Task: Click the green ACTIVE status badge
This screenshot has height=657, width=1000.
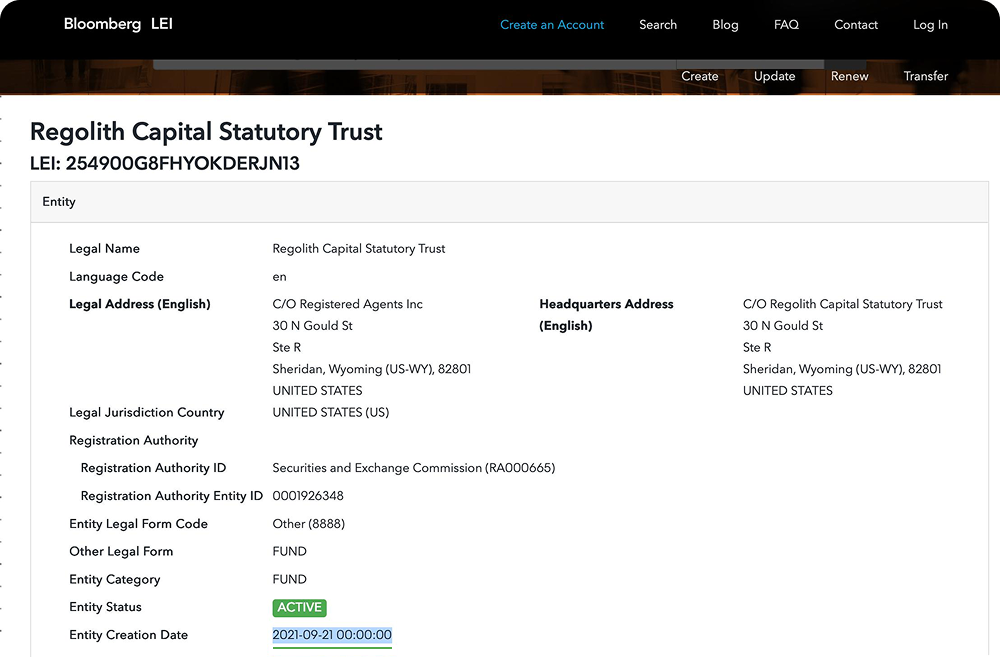Action: click(300, 607)
